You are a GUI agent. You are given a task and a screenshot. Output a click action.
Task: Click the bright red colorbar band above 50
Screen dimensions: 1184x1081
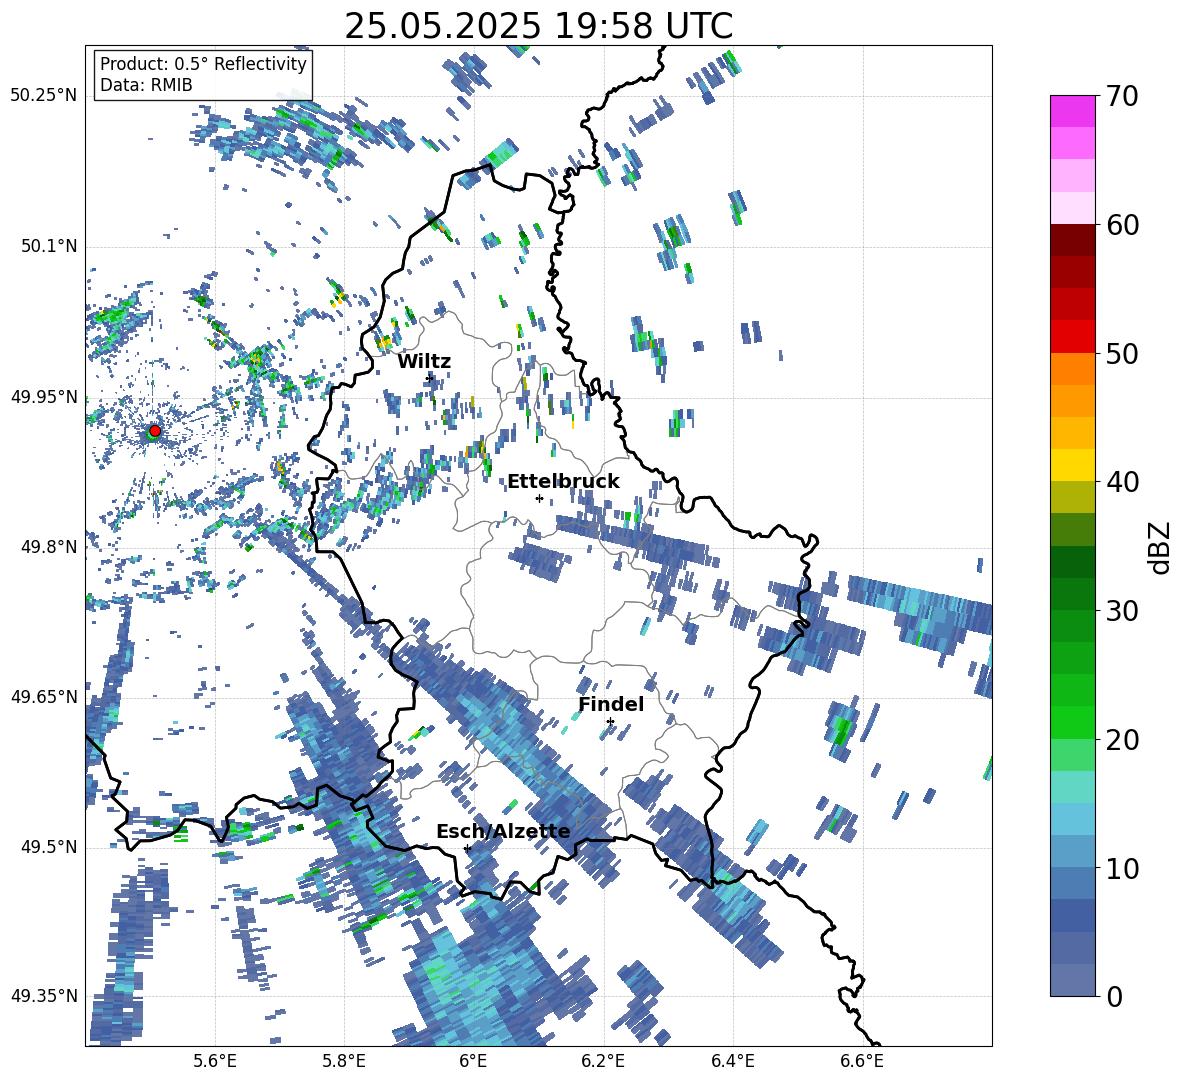[1072, 337]
